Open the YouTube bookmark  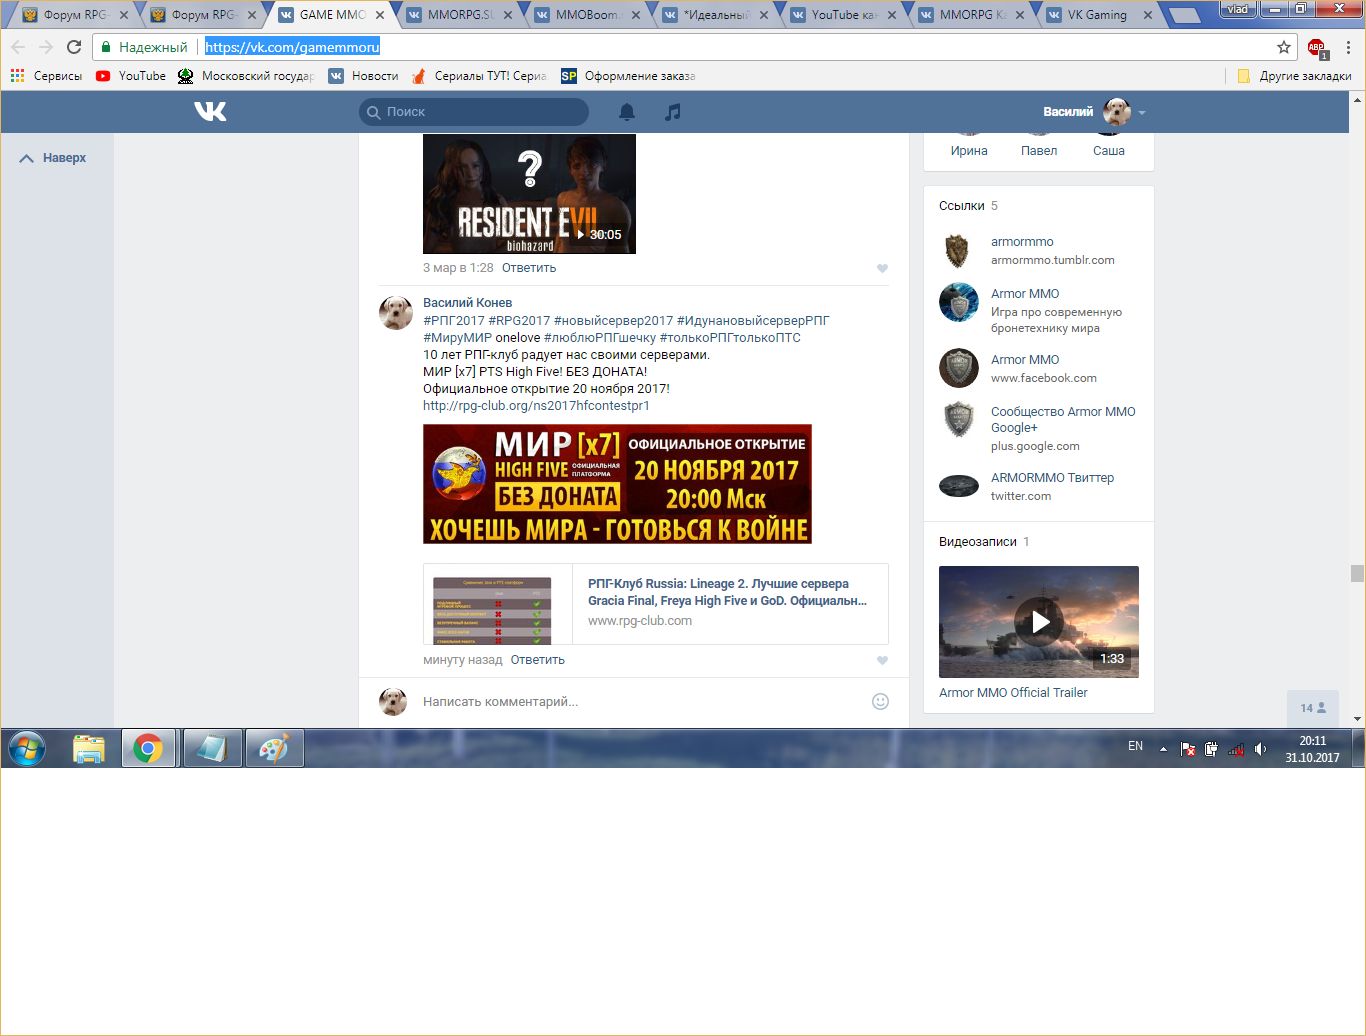[x=131, y=76]
